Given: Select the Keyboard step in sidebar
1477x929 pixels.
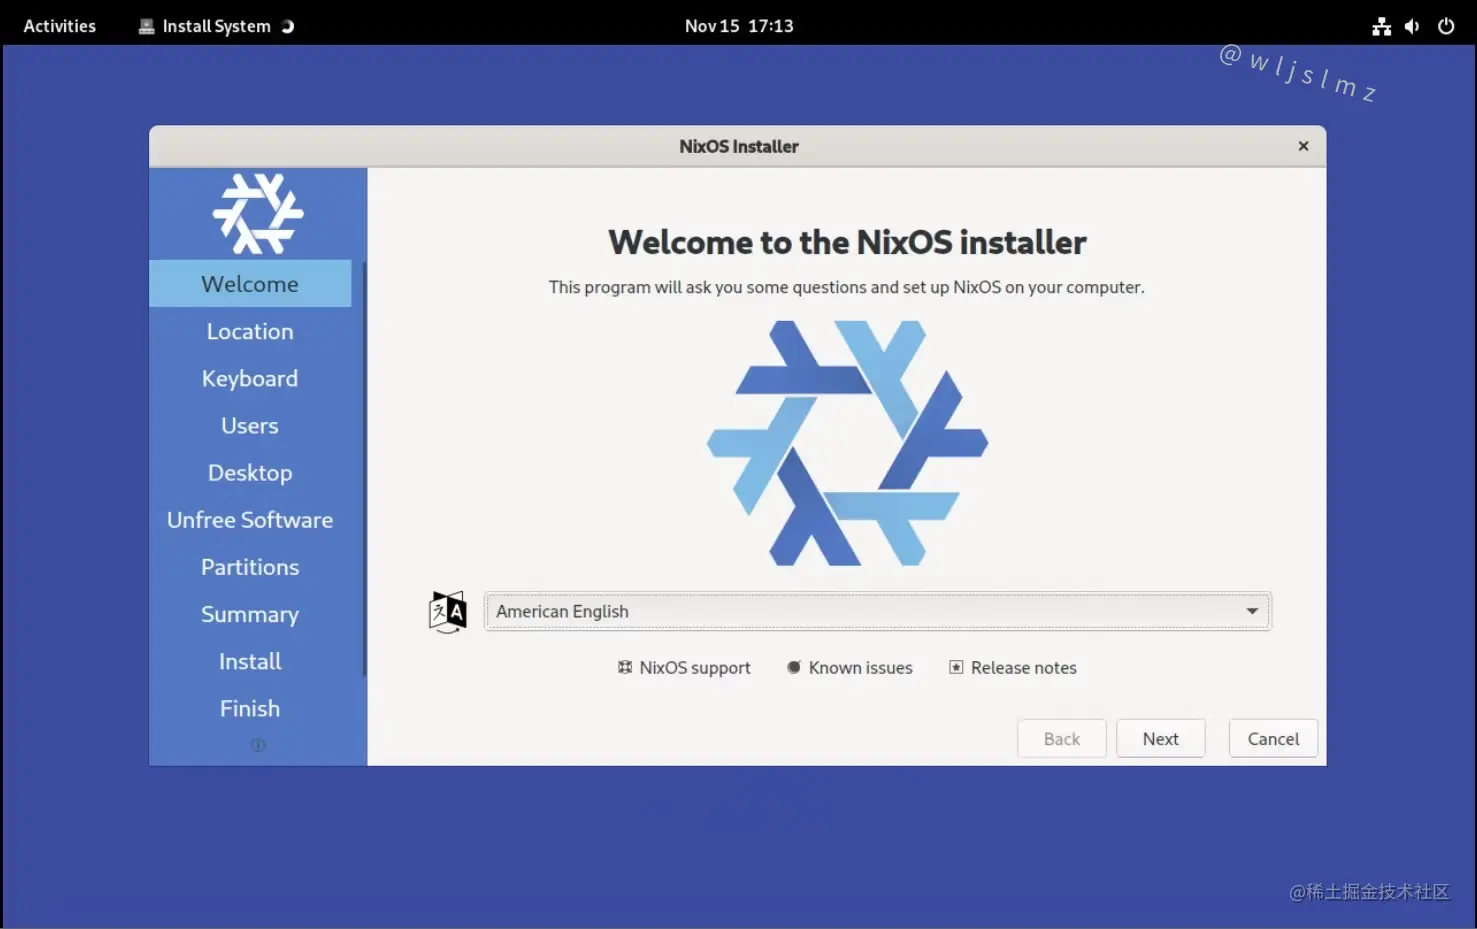Looking at the screenshot, I should 250,378.
